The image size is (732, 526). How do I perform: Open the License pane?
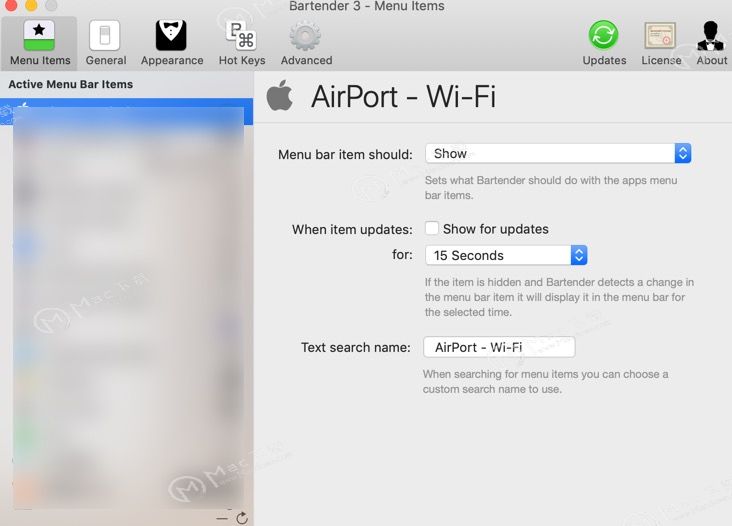point(661,43)
